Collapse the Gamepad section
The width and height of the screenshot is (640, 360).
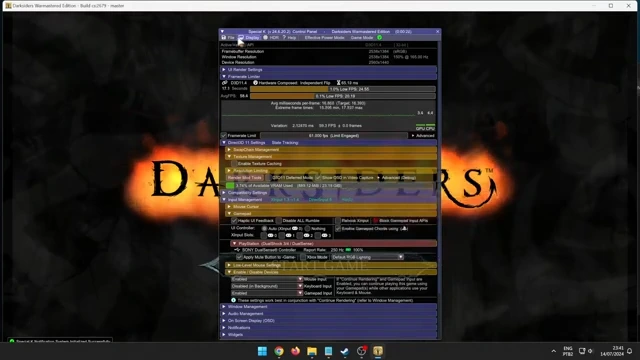click(331, 214)
